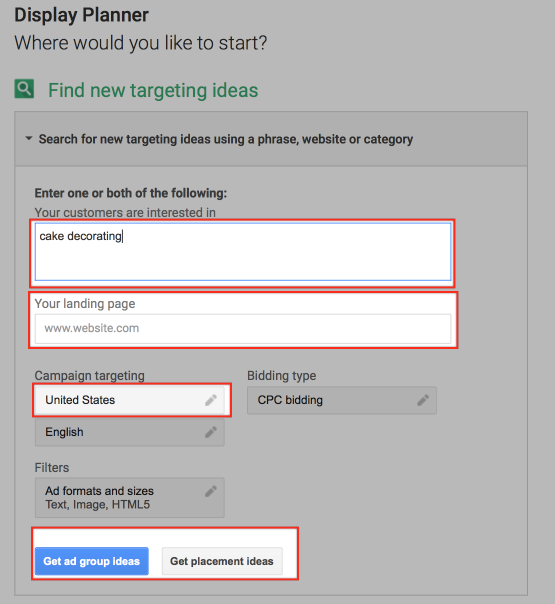
Task: Open the United States campaign targeting selector
Action: point(130,400)
